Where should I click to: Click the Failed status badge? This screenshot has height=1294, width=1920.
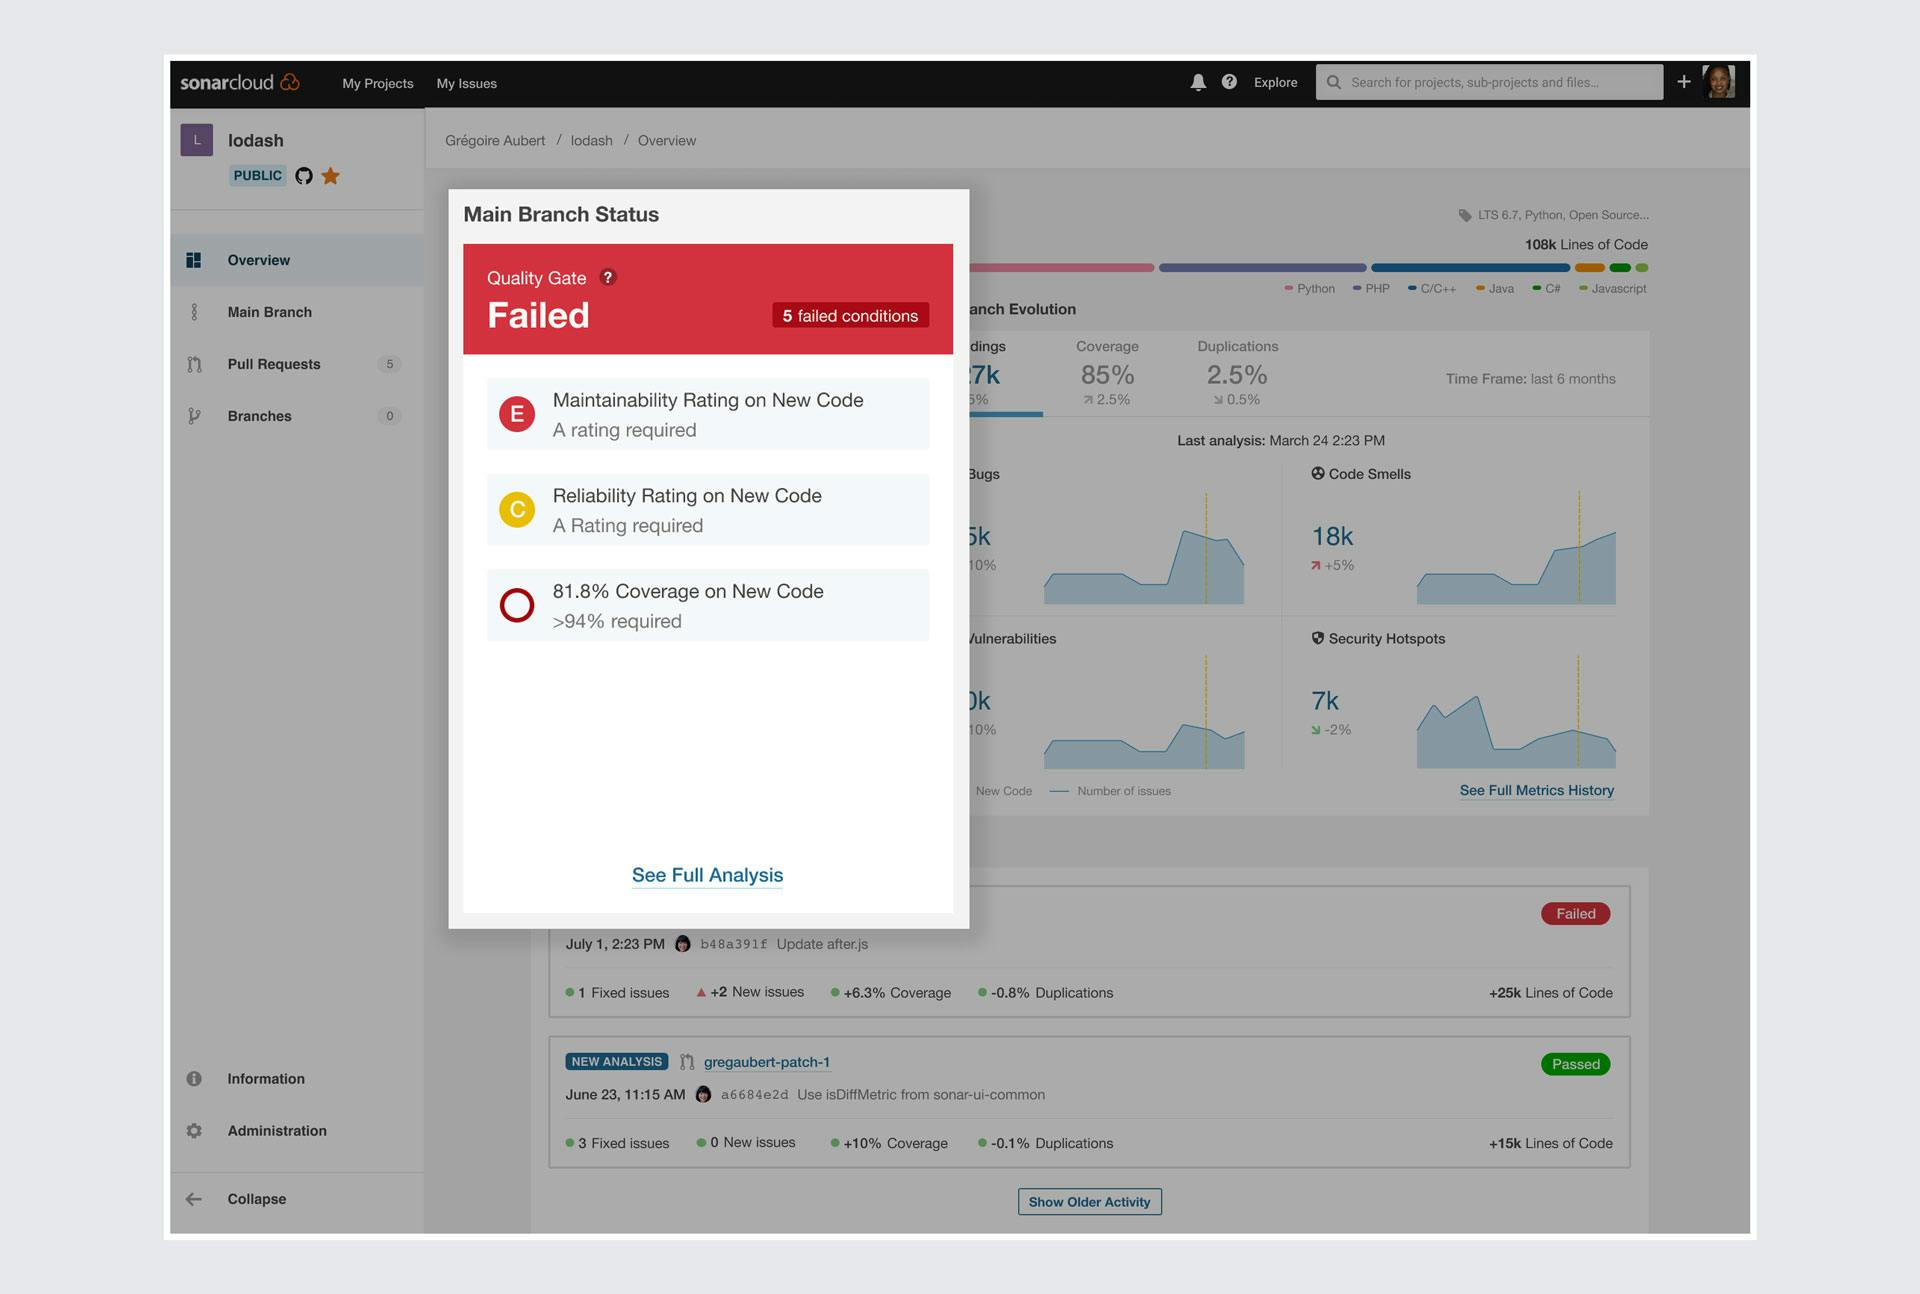click(1576, 914)
